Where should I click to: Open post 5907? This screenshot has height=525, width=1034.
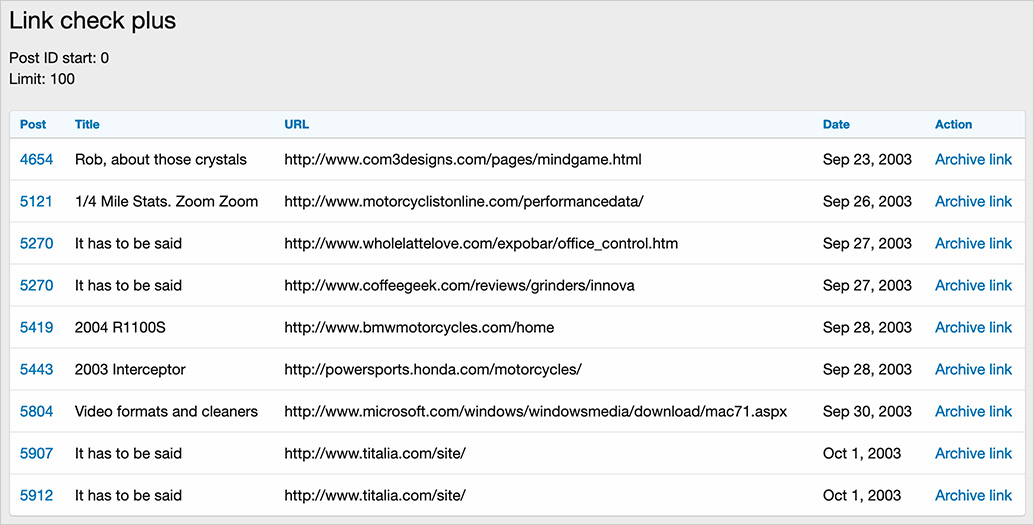(36, 454)
